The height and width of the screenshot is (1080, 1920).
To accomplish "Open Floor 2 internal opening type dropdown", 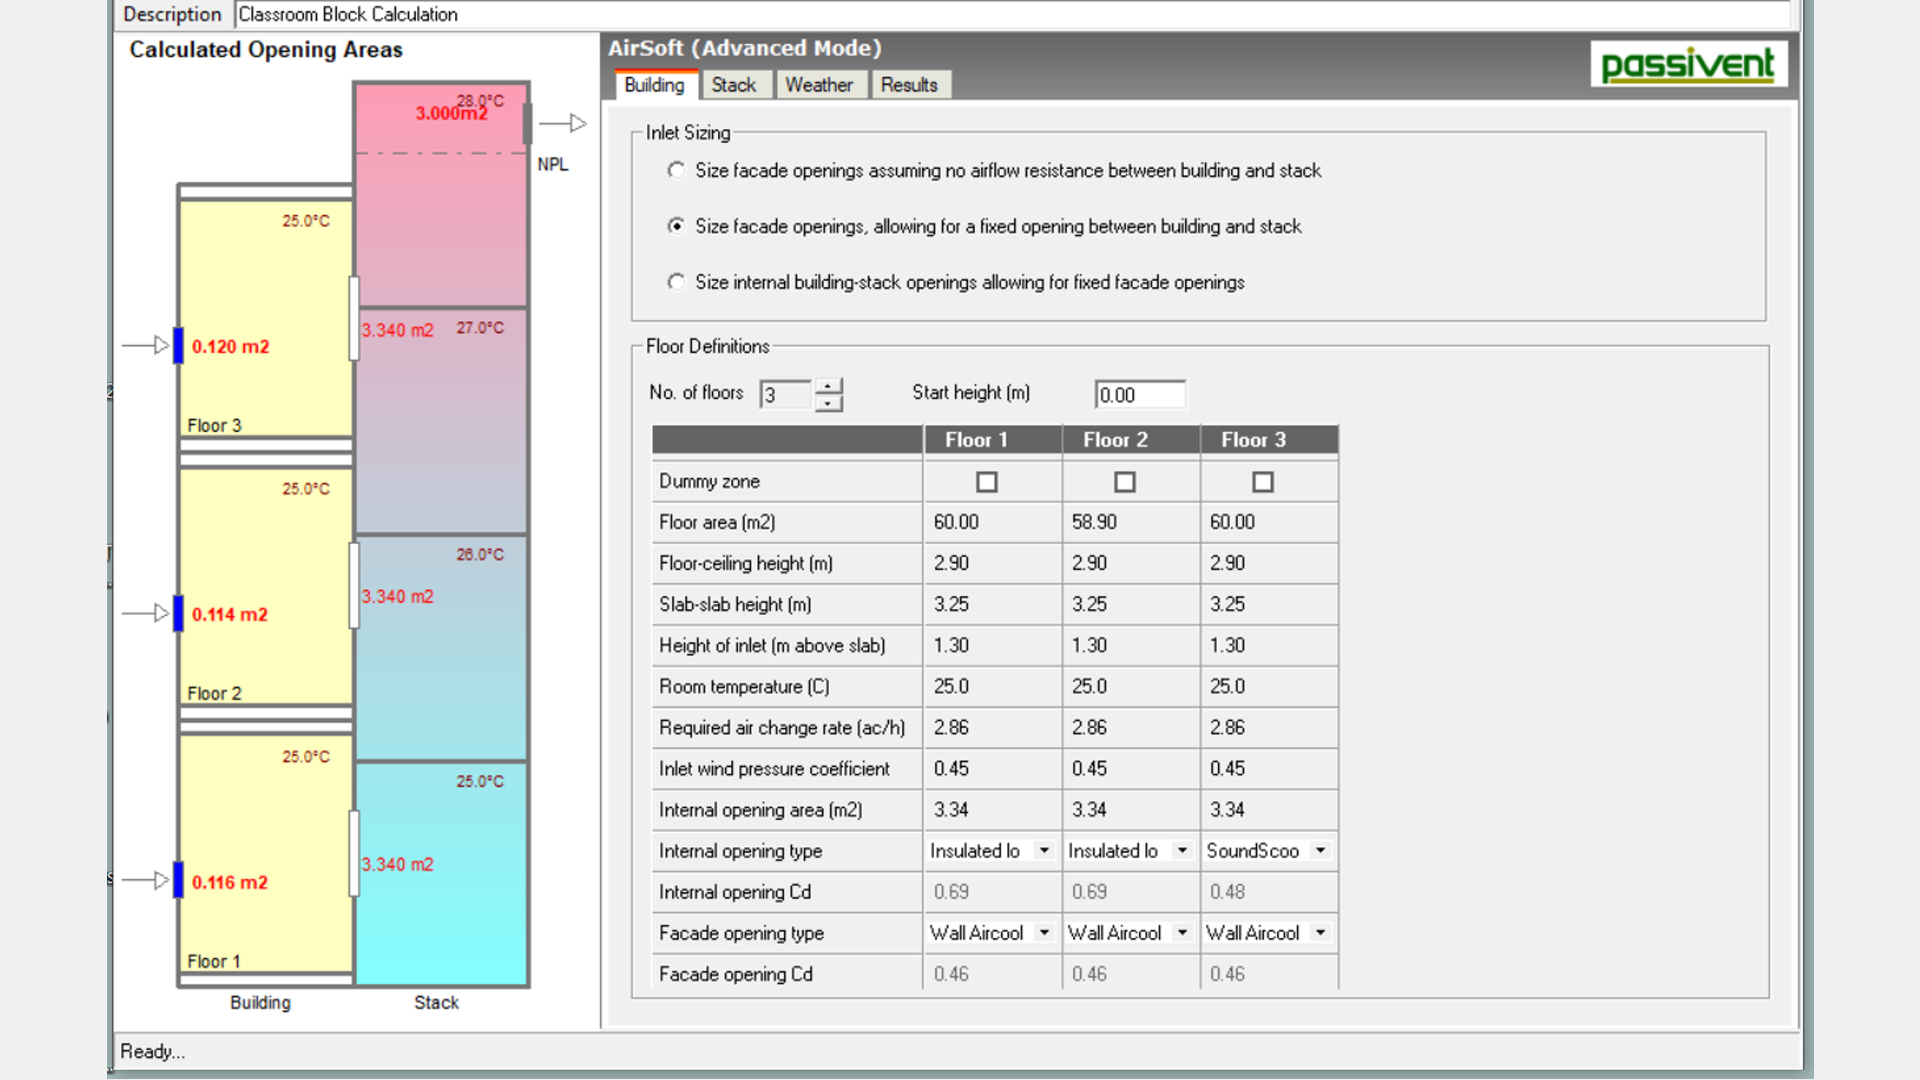I will click(1182, 850).
